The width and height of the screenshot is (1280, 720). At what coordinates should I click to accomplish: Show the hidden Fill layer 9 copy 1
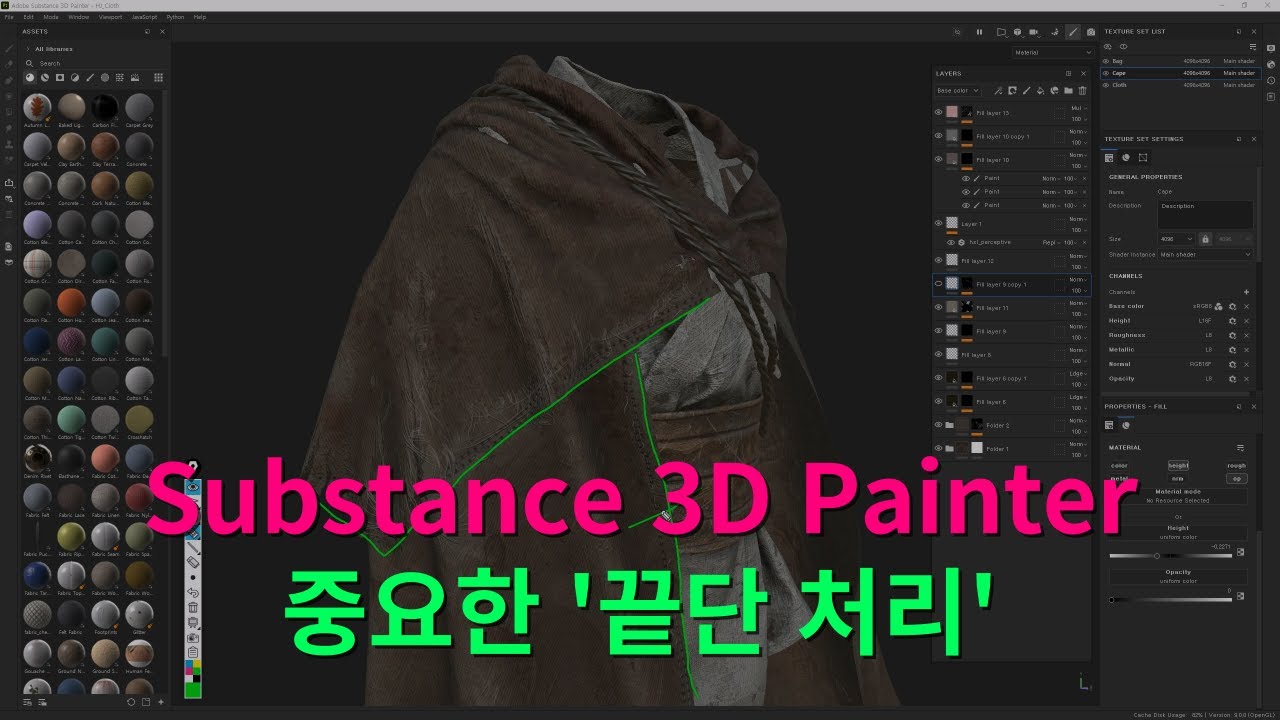click(x=938, y=284)
